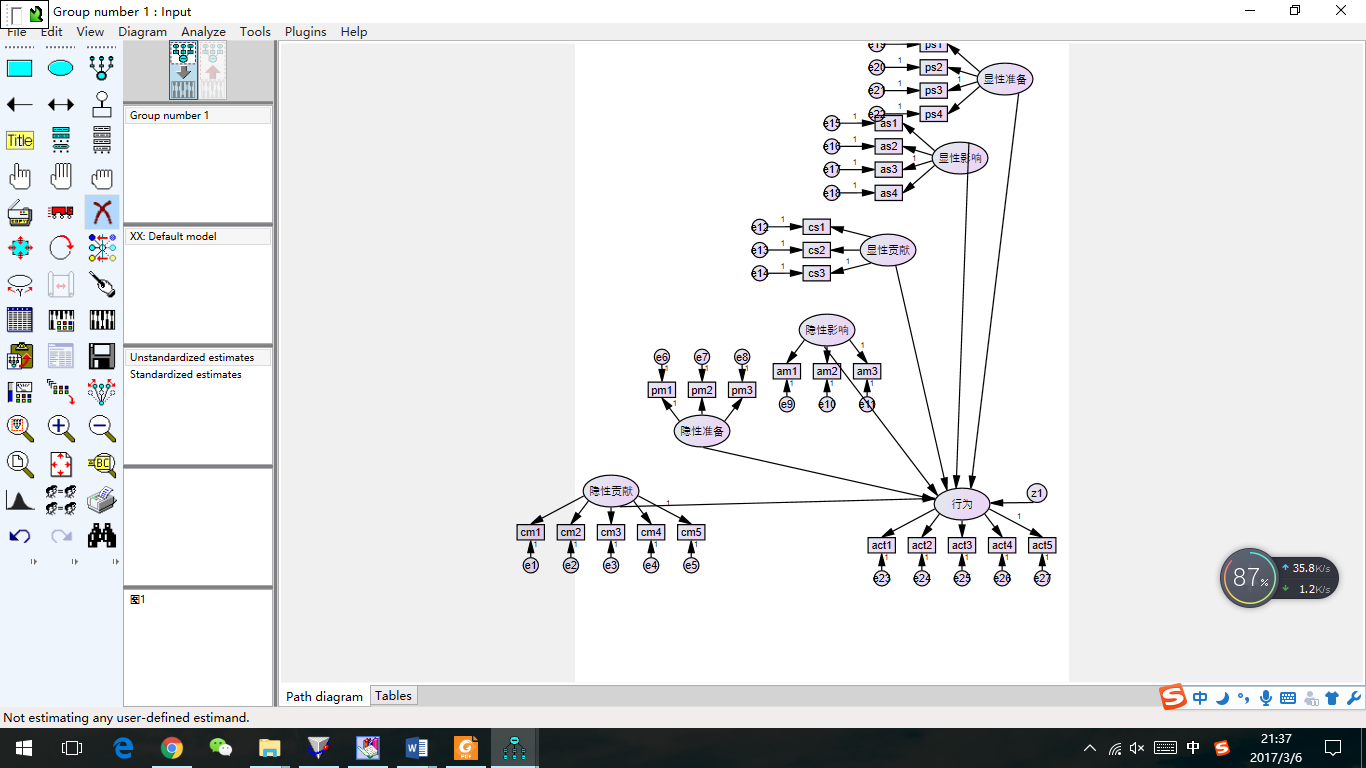This screenshot has height=768, width=1366.
Task: Open the Analyze menu
Action: (x=203, y=32)
